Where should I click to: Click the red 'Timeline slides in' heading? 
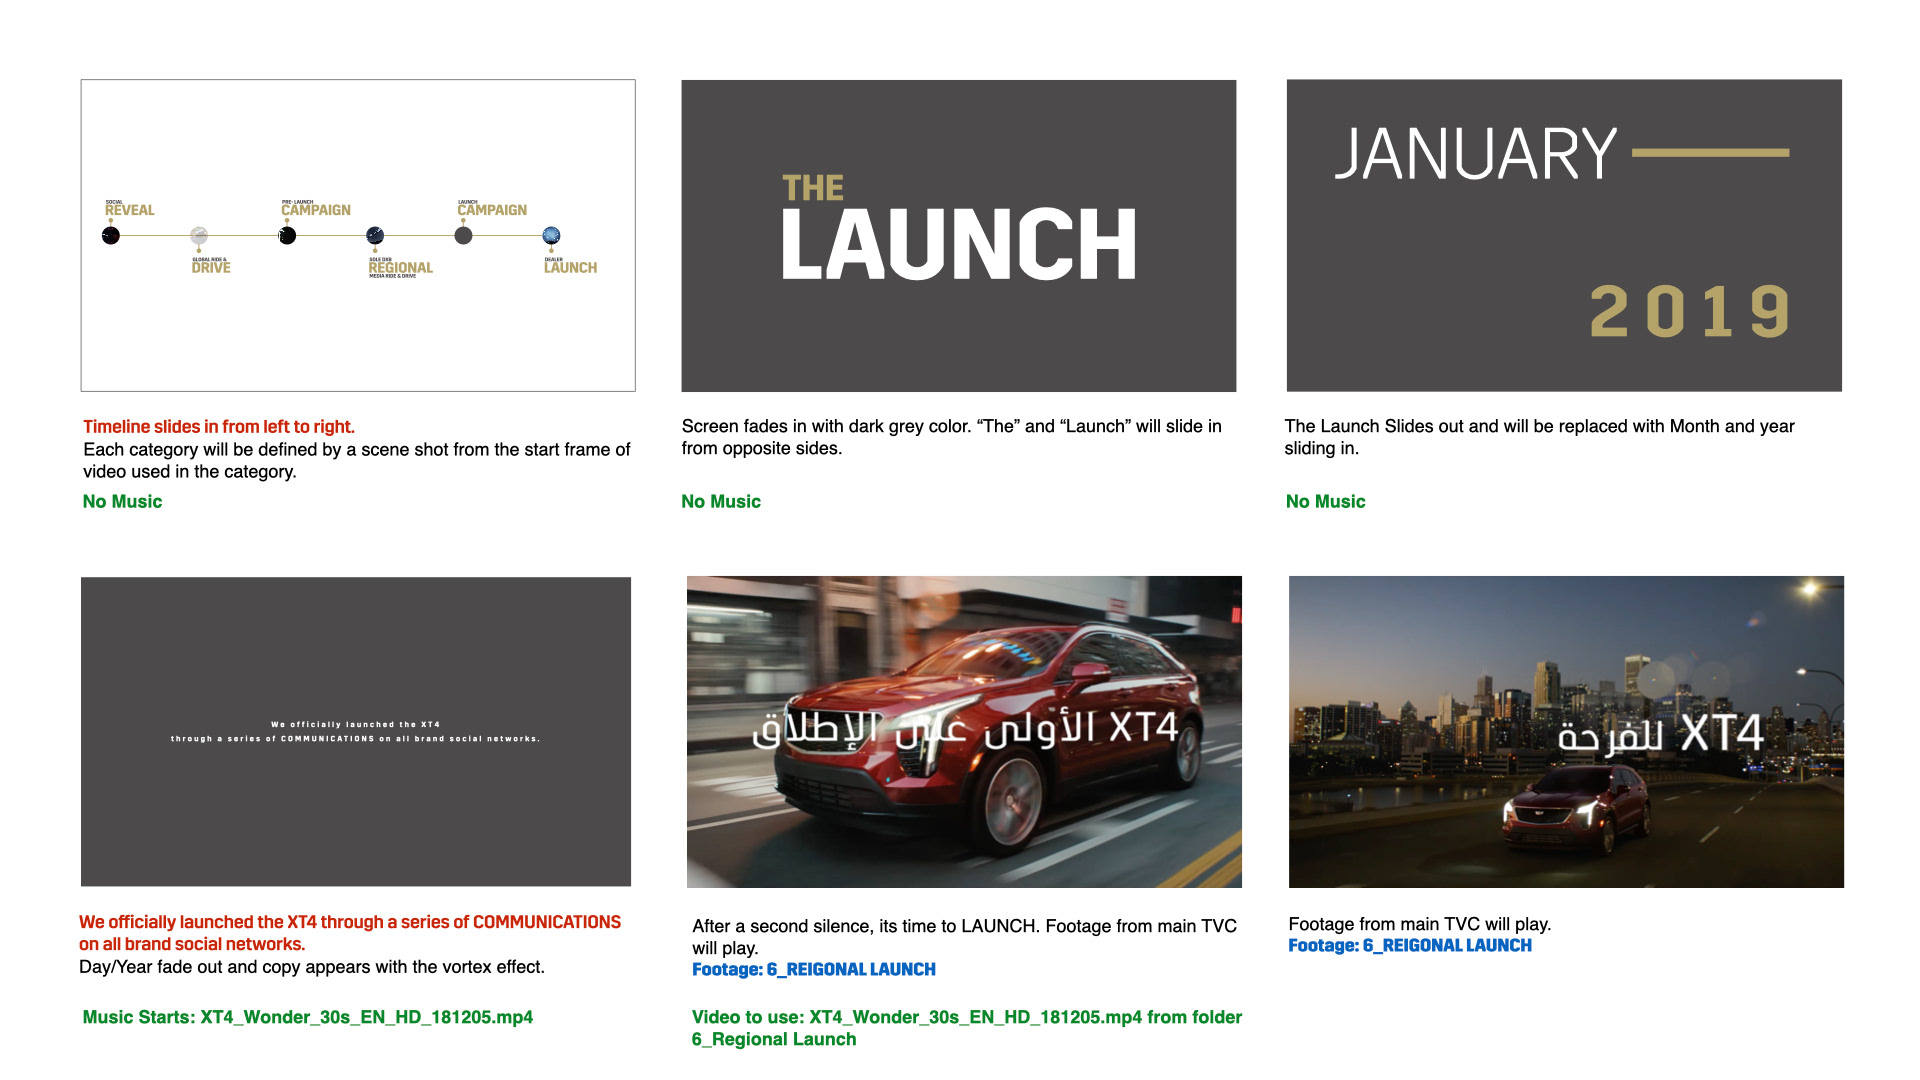[219, 427]
